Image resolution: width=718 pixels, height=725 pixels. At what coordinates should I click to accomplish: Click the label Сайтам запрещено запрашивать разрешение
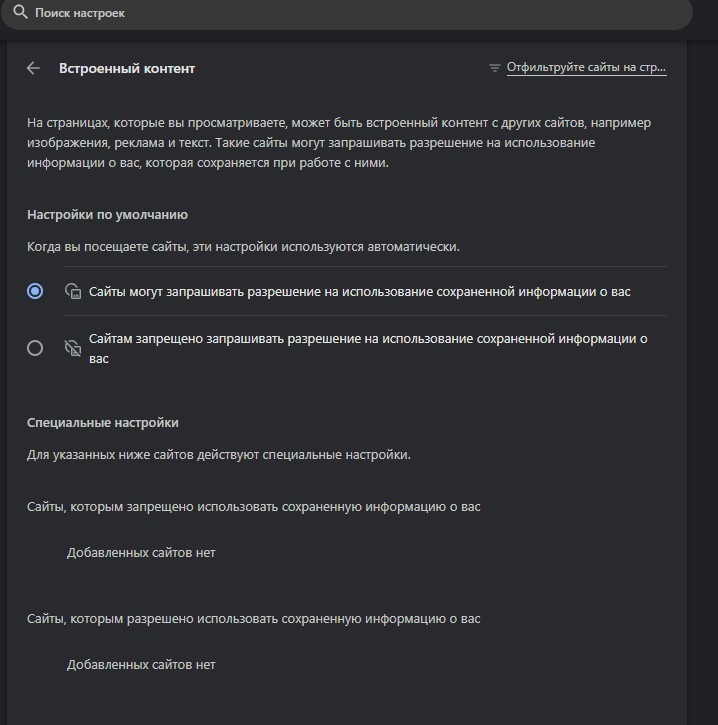[368, 349]
